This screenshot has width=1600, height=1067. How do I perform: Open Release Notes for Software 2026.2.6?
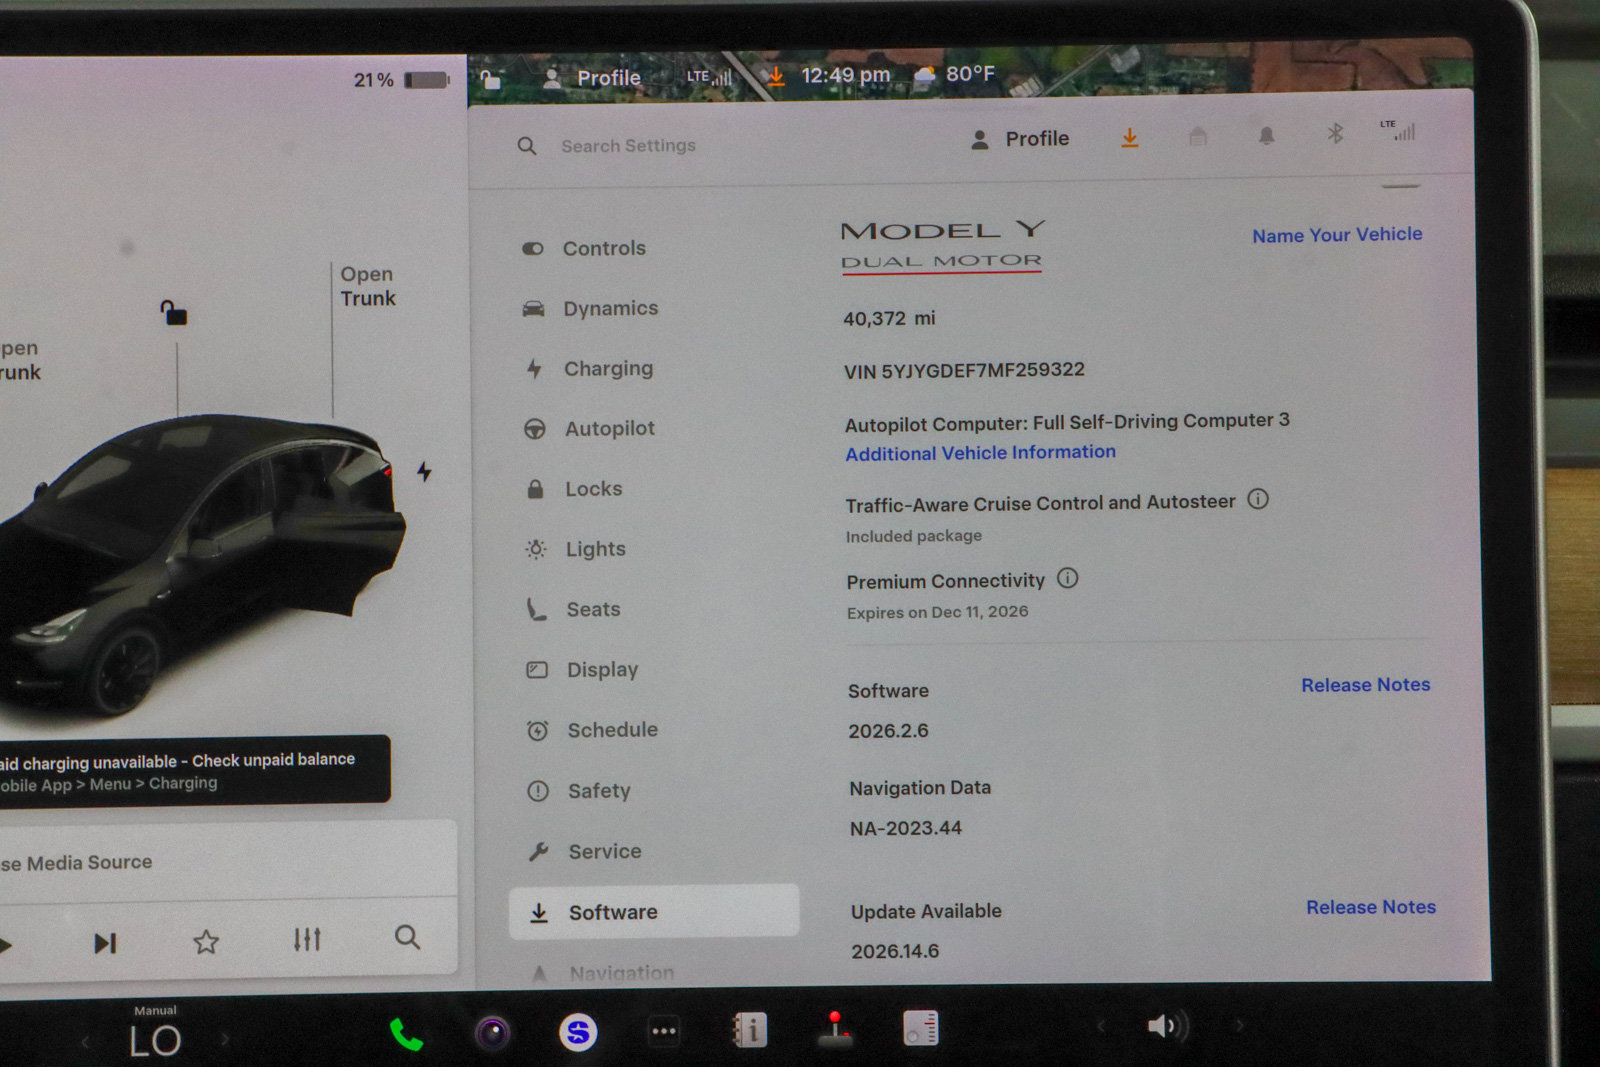click(1365, 685)
